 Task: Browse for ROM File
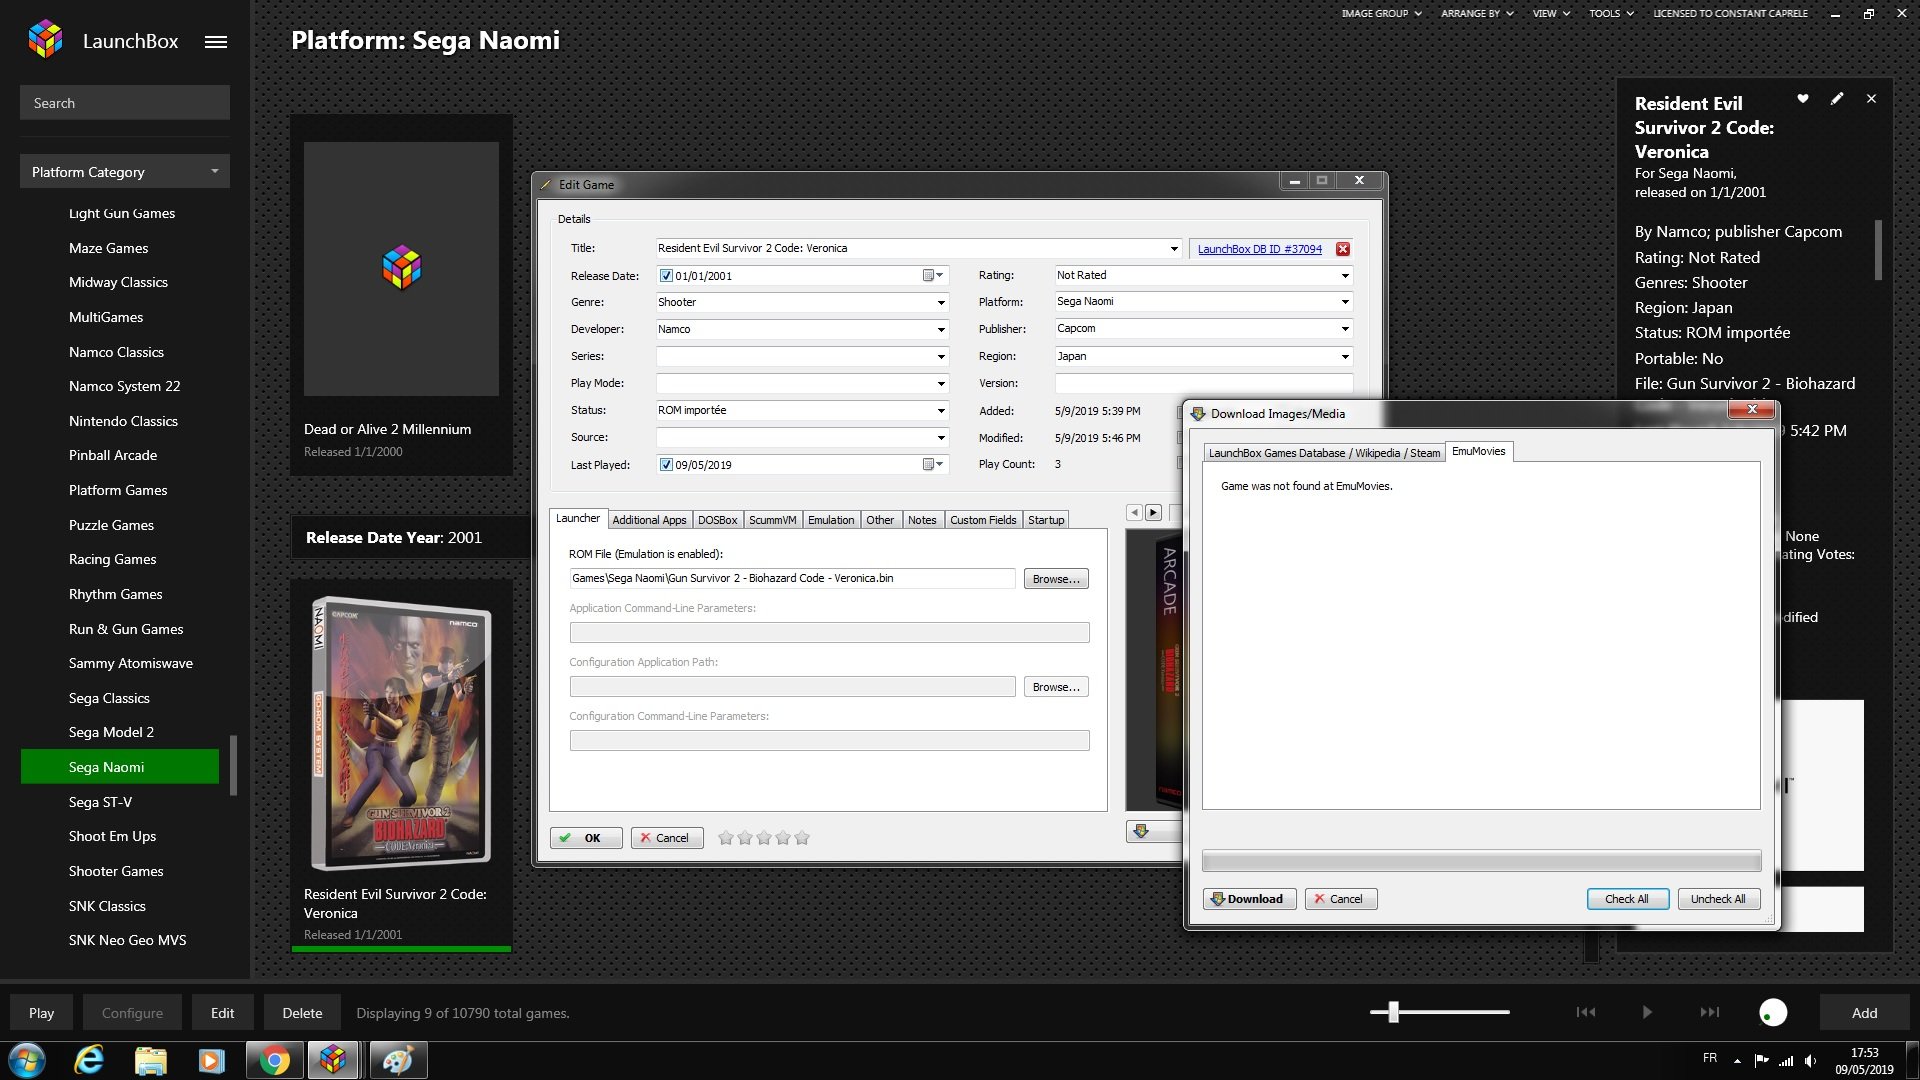tap(1056, 579)
